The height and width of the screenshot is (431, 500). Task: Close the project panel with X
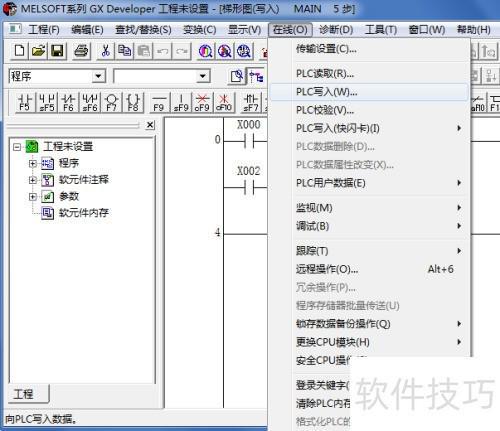point(150,125)
